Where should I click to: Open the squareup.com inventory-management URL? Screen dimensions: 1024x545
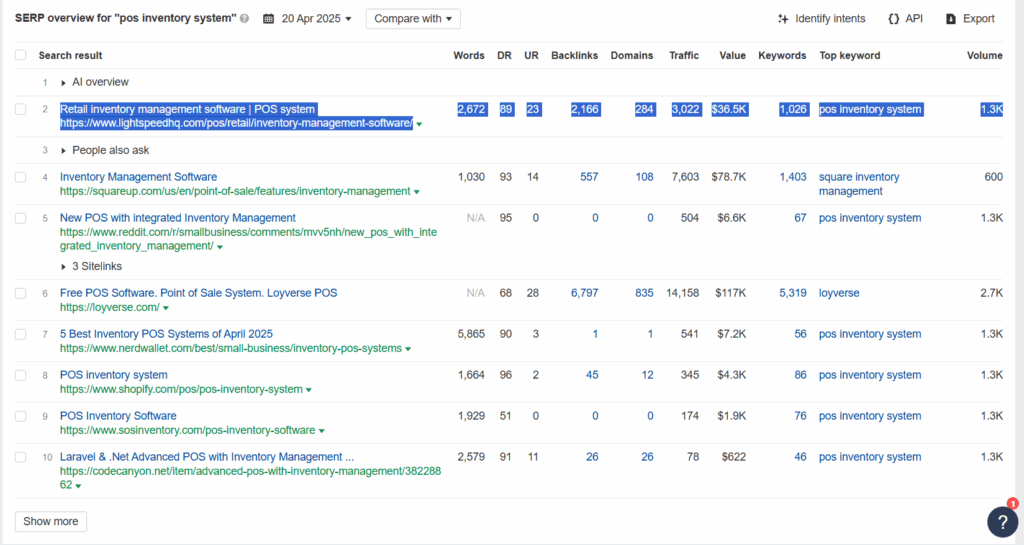235,191
